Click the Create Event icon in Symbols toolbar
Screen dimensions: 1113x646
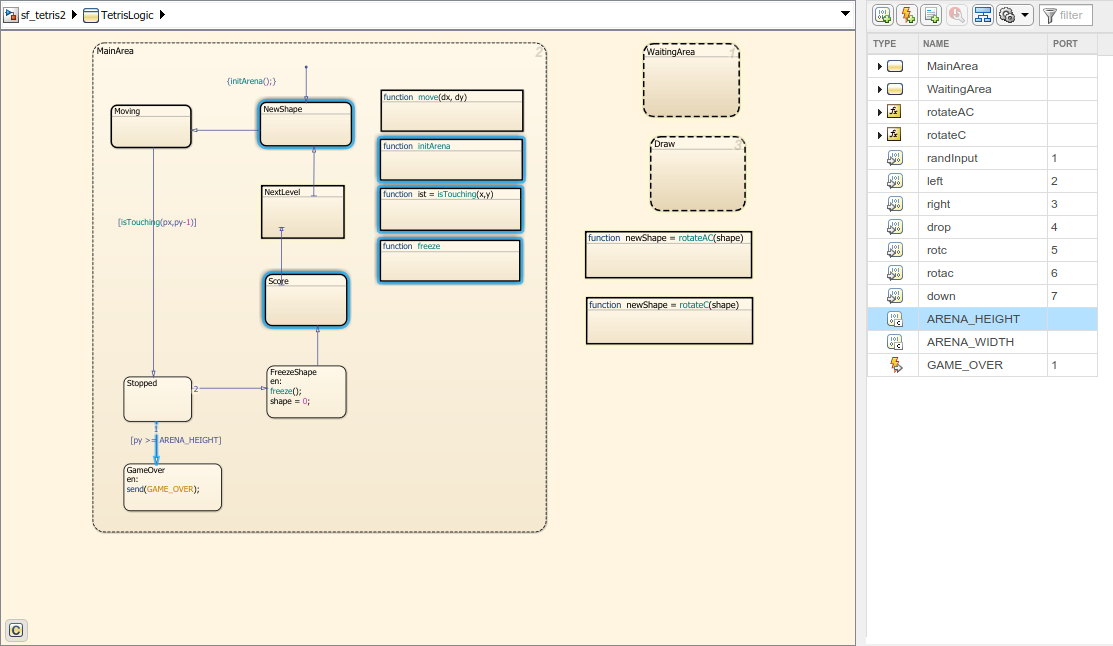906,14
